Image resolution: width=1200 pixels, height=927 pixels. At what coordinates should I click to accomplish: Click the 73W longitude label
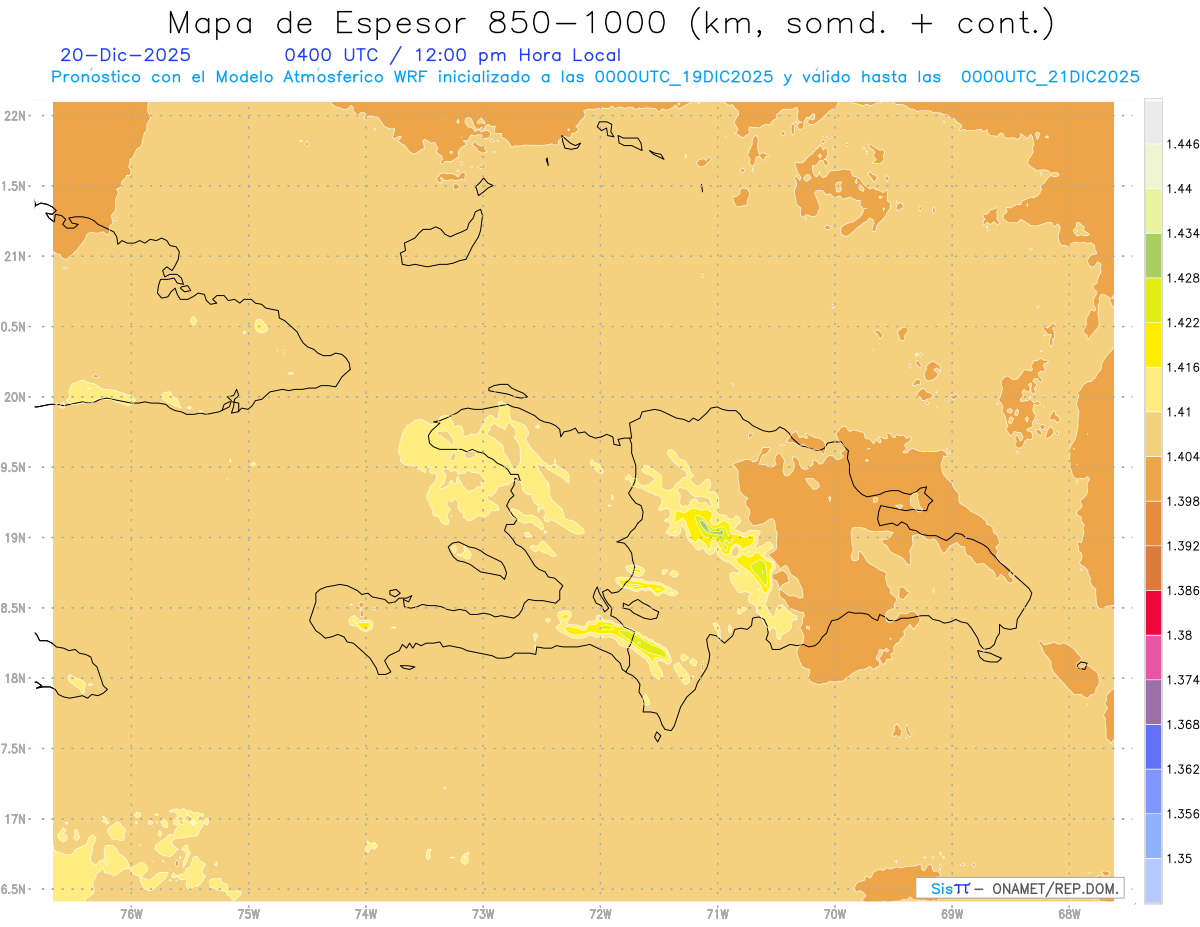483,913
